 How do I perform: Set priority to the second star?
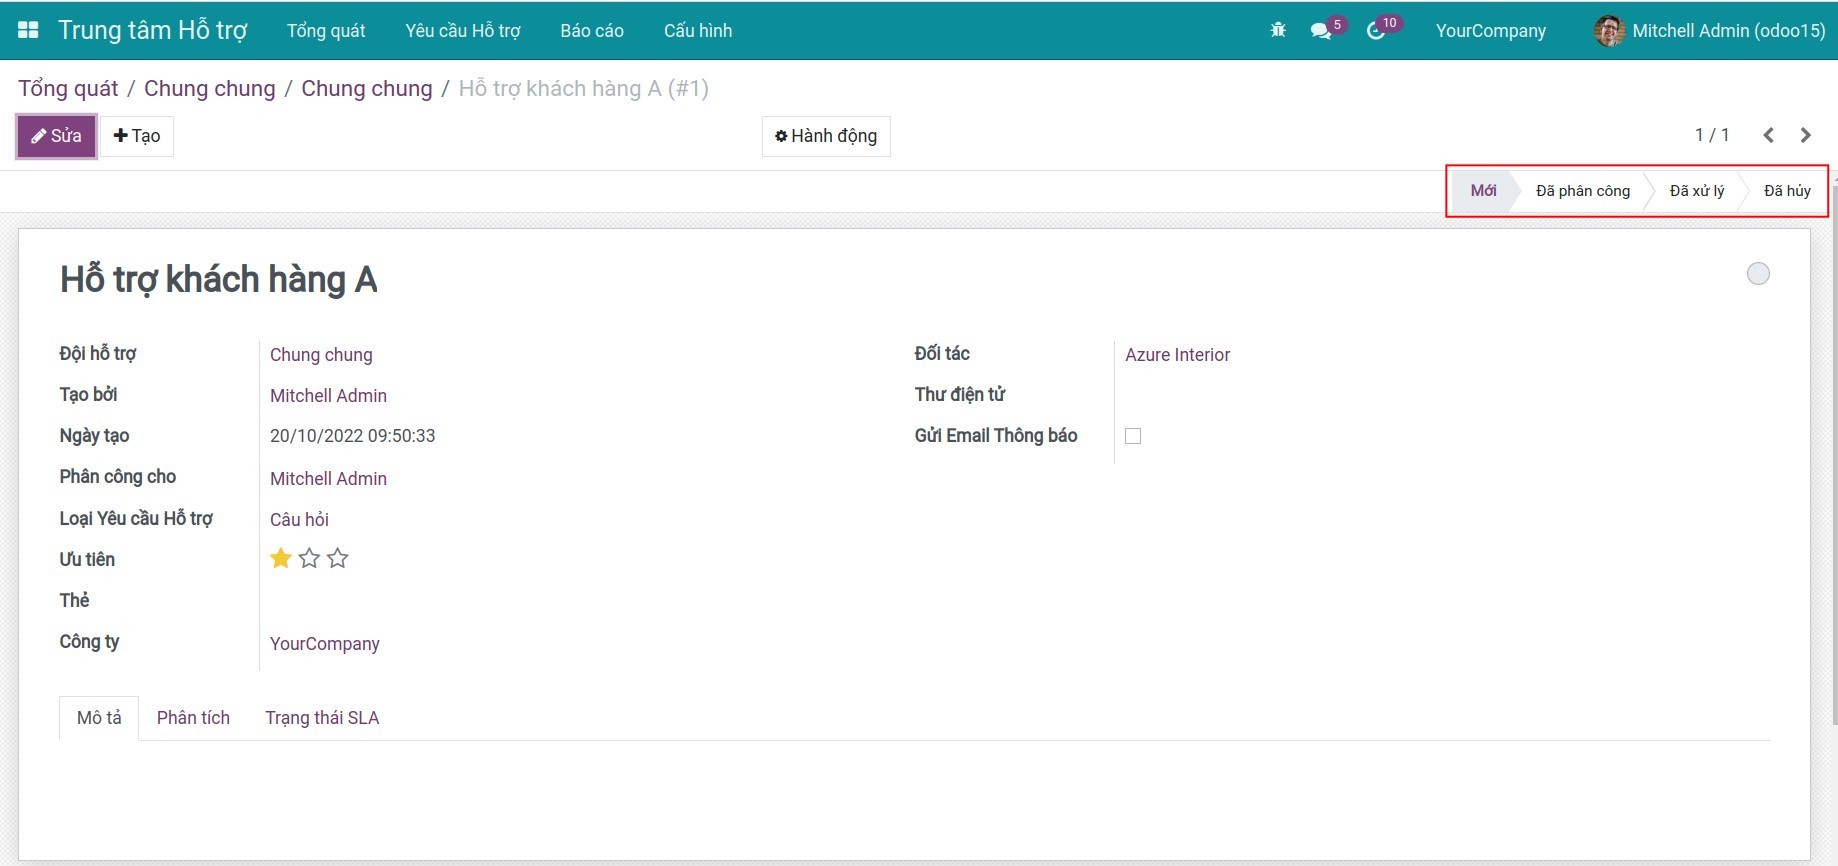(x=310, y=558)
